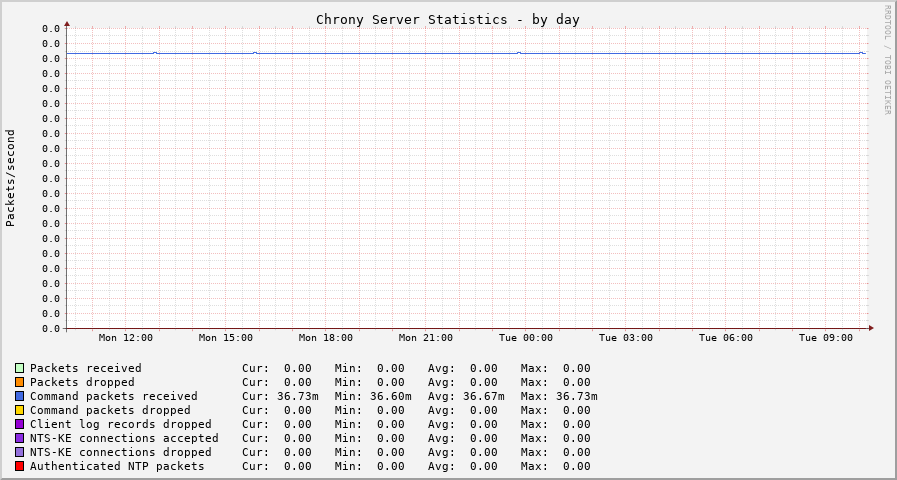The height and width of the screenshot is (480, 897).
Task: Select the 'Client log records dropped' legend label
Action: (121, 424)
